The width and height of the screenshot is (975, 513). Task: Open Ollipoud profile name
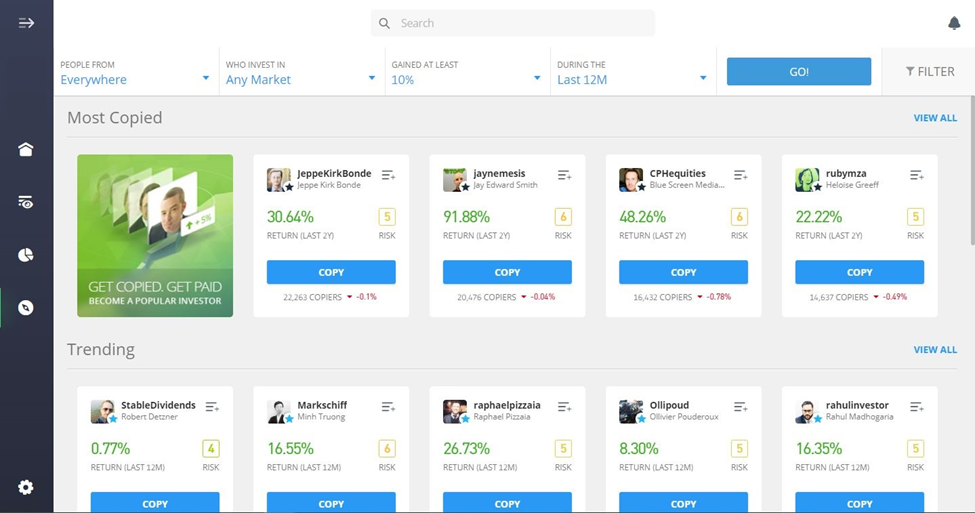(669, 405)
